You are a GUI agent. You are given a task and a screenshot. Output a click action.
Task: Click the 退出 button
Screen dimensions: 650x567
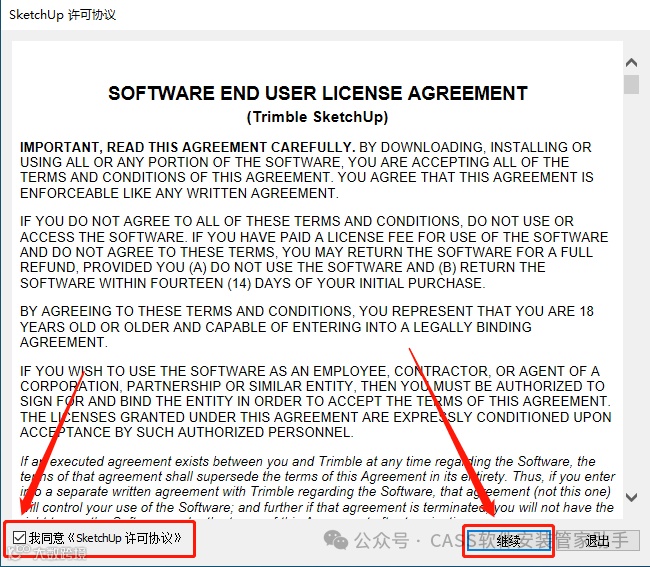[x=597, y=541]
